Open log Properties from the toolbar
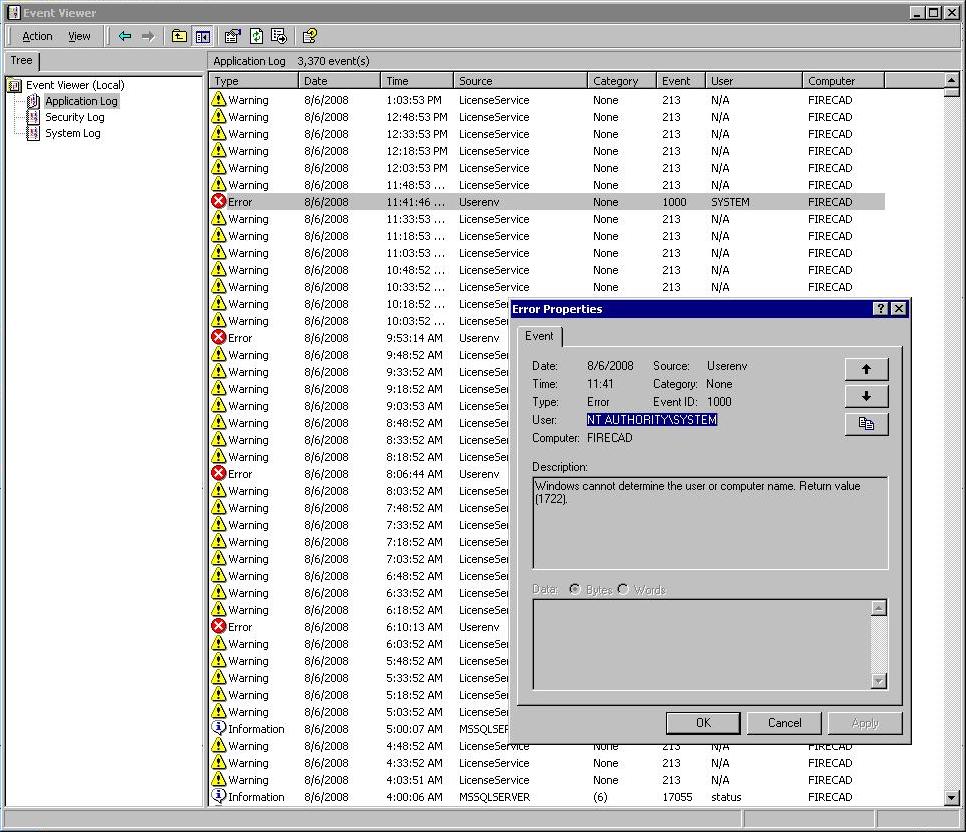The width and height of the screenshot is (966, 832). pos(233,36)
